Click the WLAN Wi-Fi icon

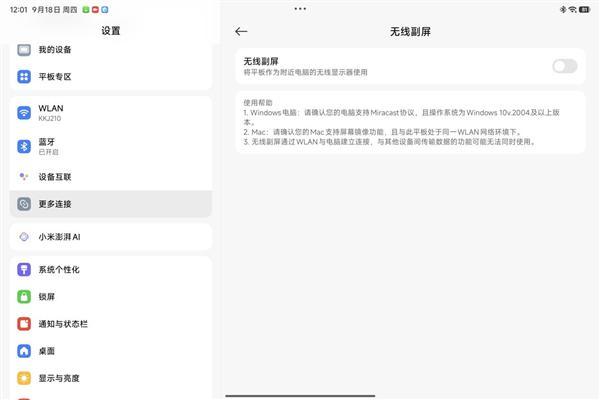point(24,112)
